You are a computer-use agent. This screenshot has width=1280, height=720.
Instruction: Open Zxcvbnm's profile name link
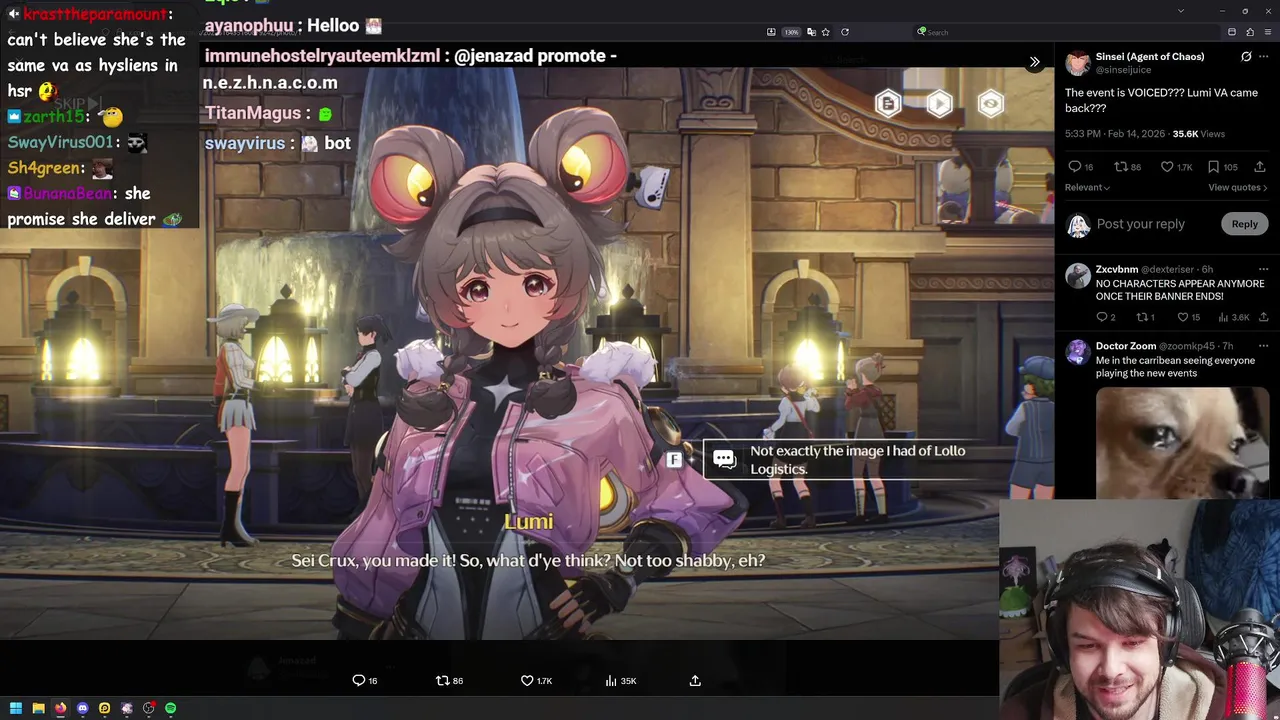(1117, 269)
